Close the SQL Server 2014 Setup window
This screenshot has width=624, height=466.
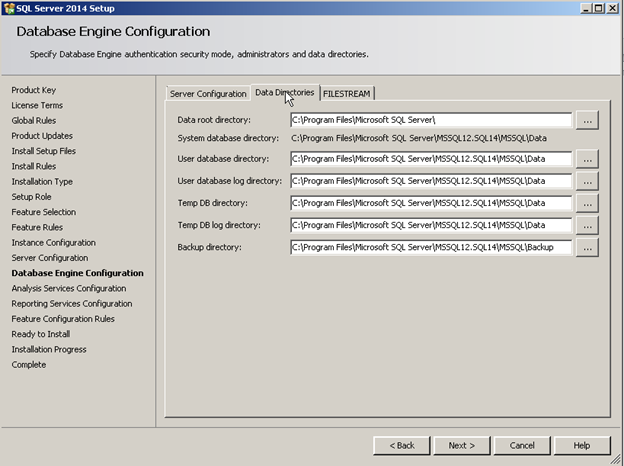click(x=612, y=8)
